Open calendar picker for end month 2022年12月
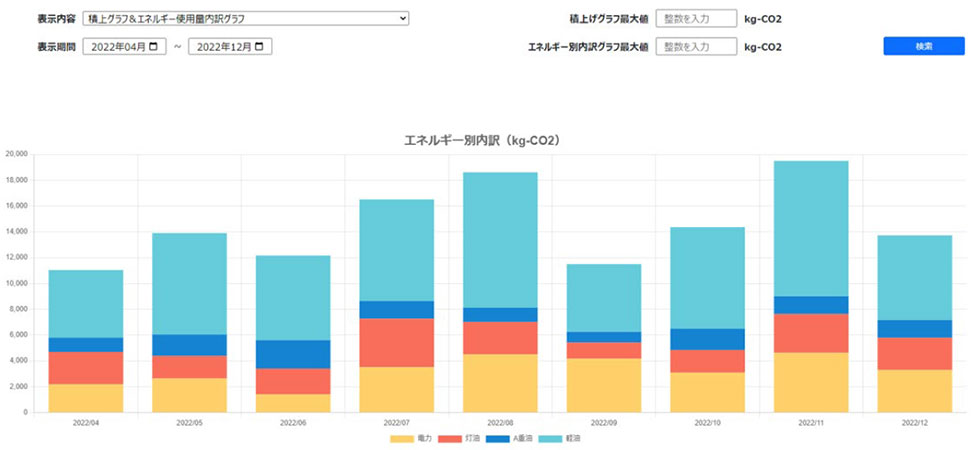This screenshot has width=975, height=450. click(x=259, y=47)
